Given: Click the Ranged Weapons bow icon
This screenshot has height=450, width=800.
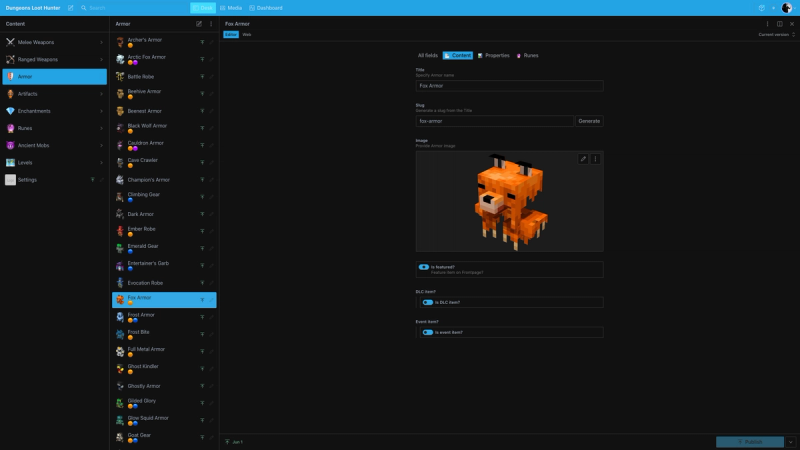Looking at the screenshot, I should (x=10, y=59).
